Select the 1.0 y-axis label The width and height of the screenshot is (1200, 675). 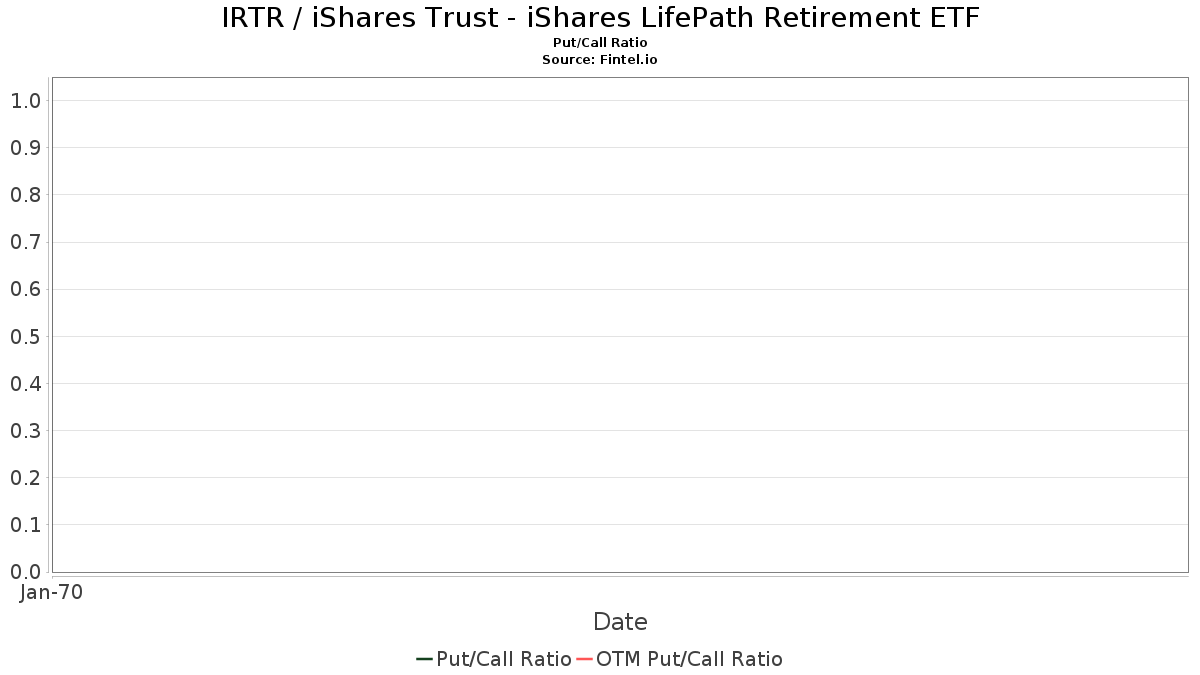tap(25, 101)
